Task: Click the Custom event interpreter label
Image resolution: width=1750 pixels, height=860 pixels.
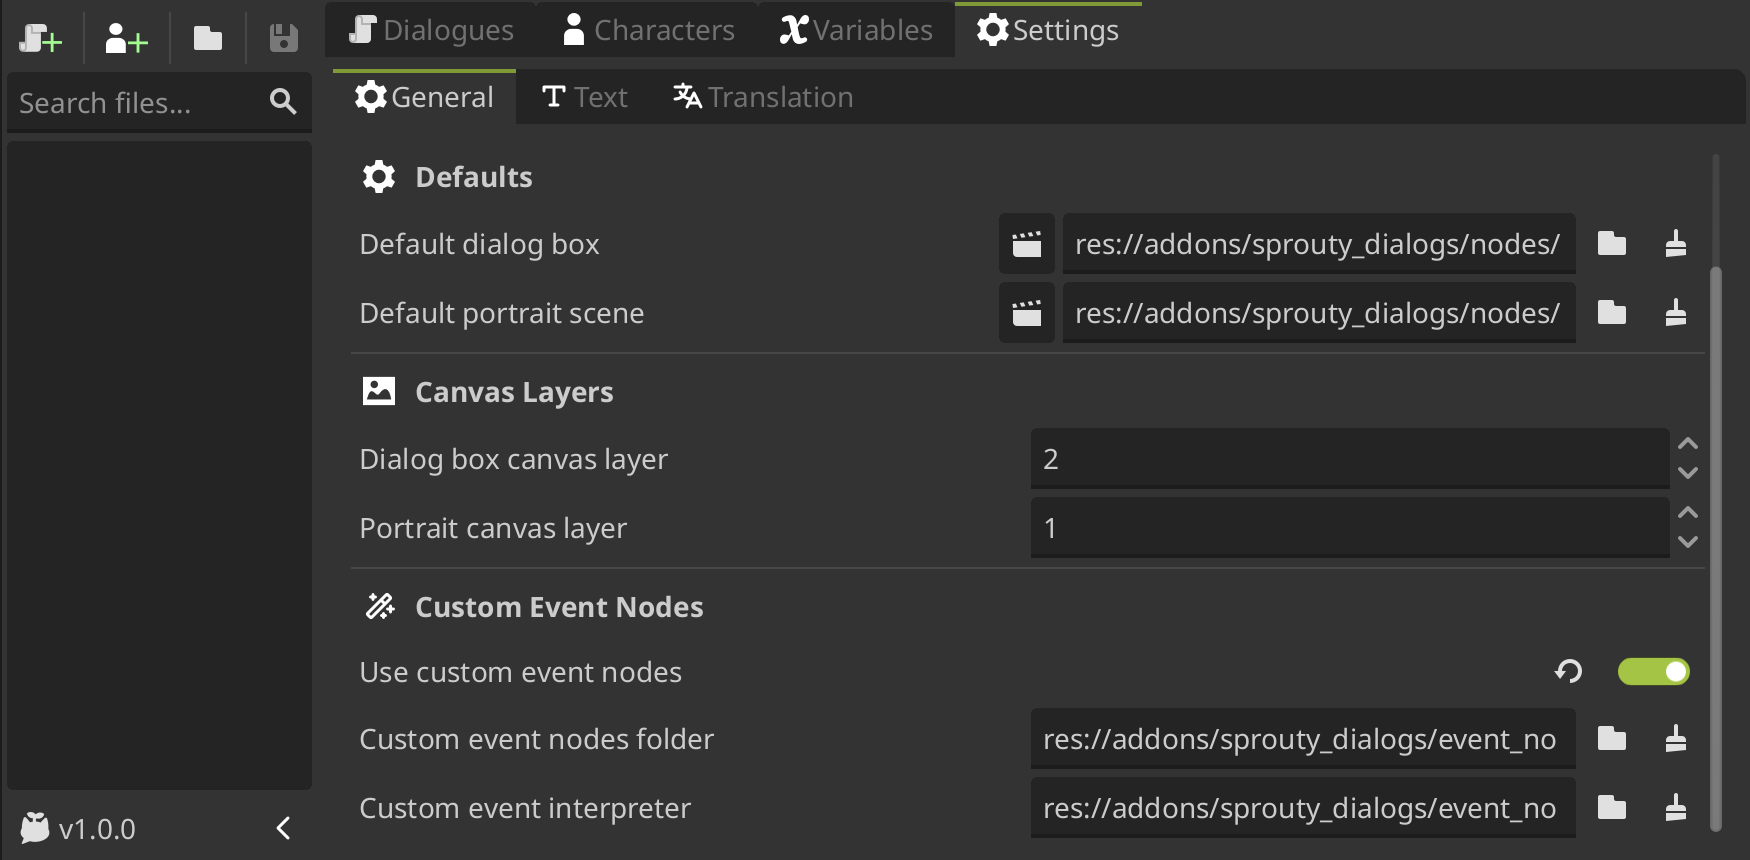Action: pos(525,808)
